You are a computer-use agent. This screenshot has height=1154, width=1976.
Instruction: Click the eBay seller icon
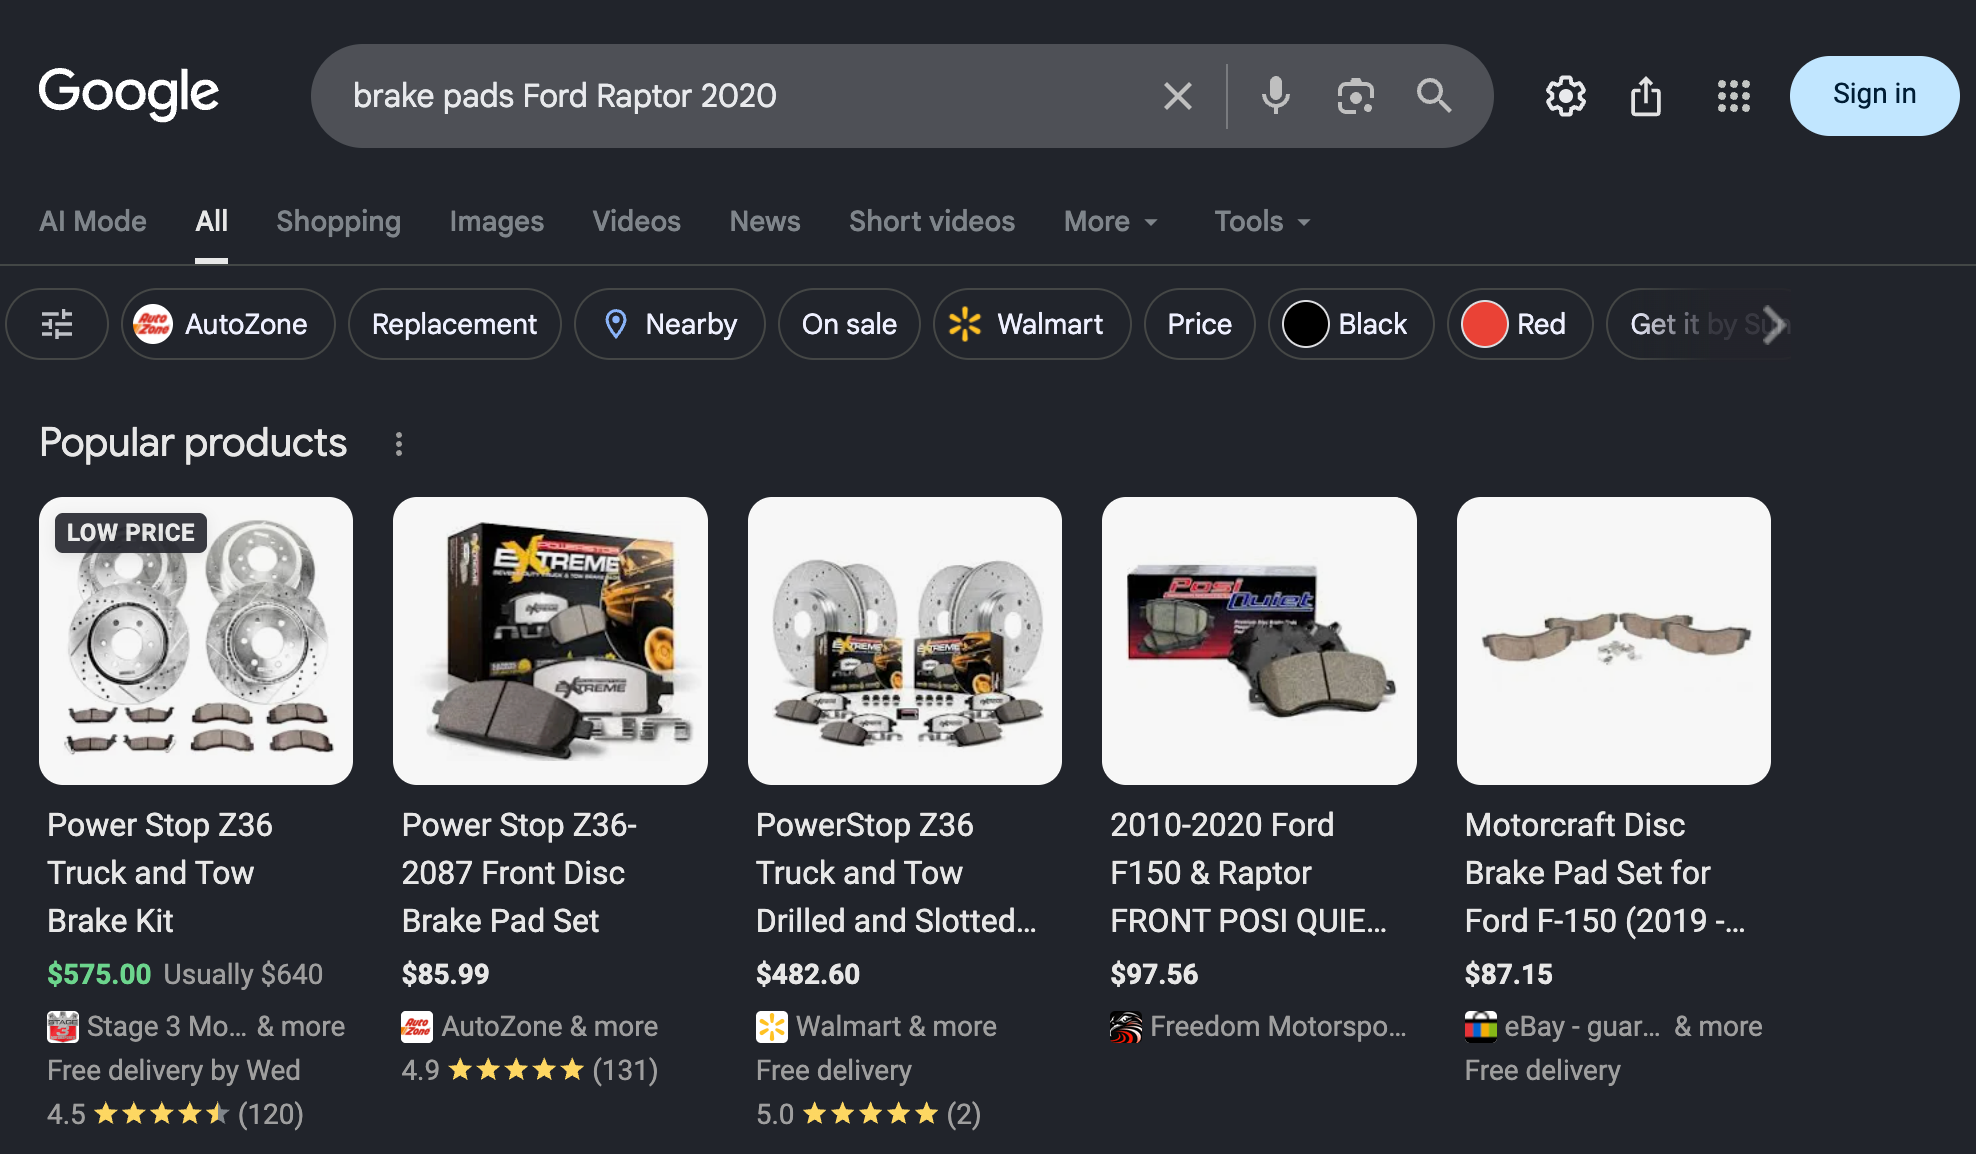[1481, 1027]
